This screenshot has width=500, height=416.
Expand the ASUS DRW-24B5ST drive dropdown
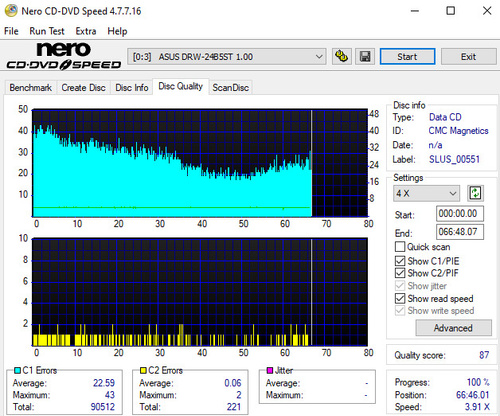226,57
